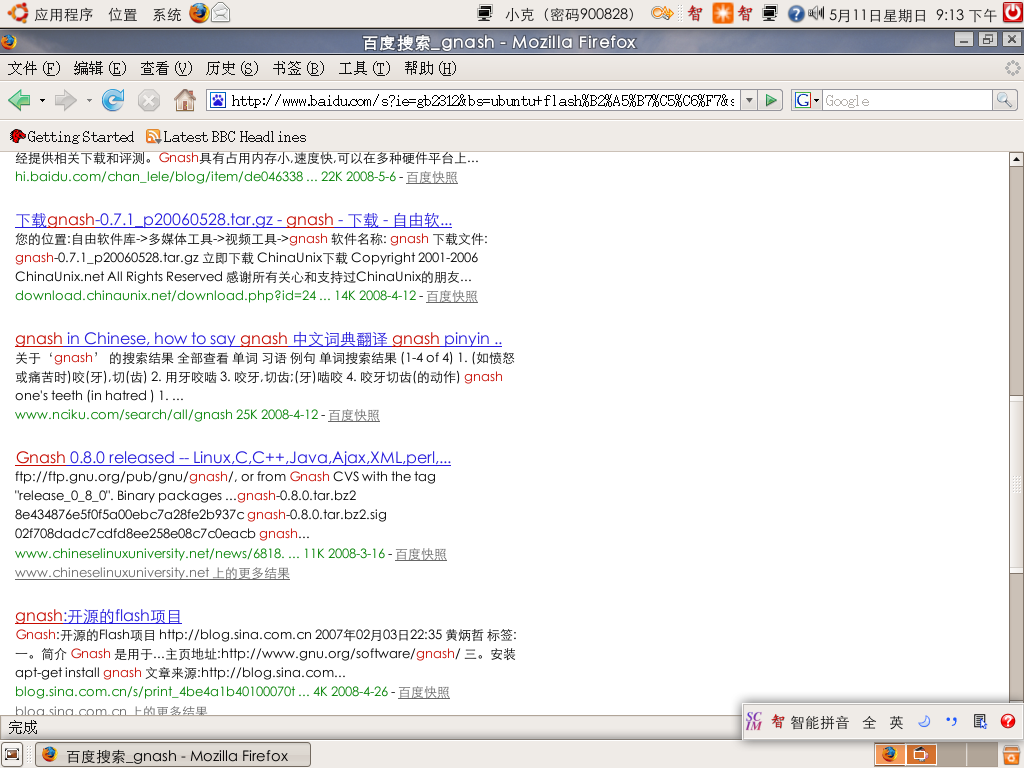
Task: Select 百度搜索_gnash Firefox taskbar button
Action: coord(172,755)
